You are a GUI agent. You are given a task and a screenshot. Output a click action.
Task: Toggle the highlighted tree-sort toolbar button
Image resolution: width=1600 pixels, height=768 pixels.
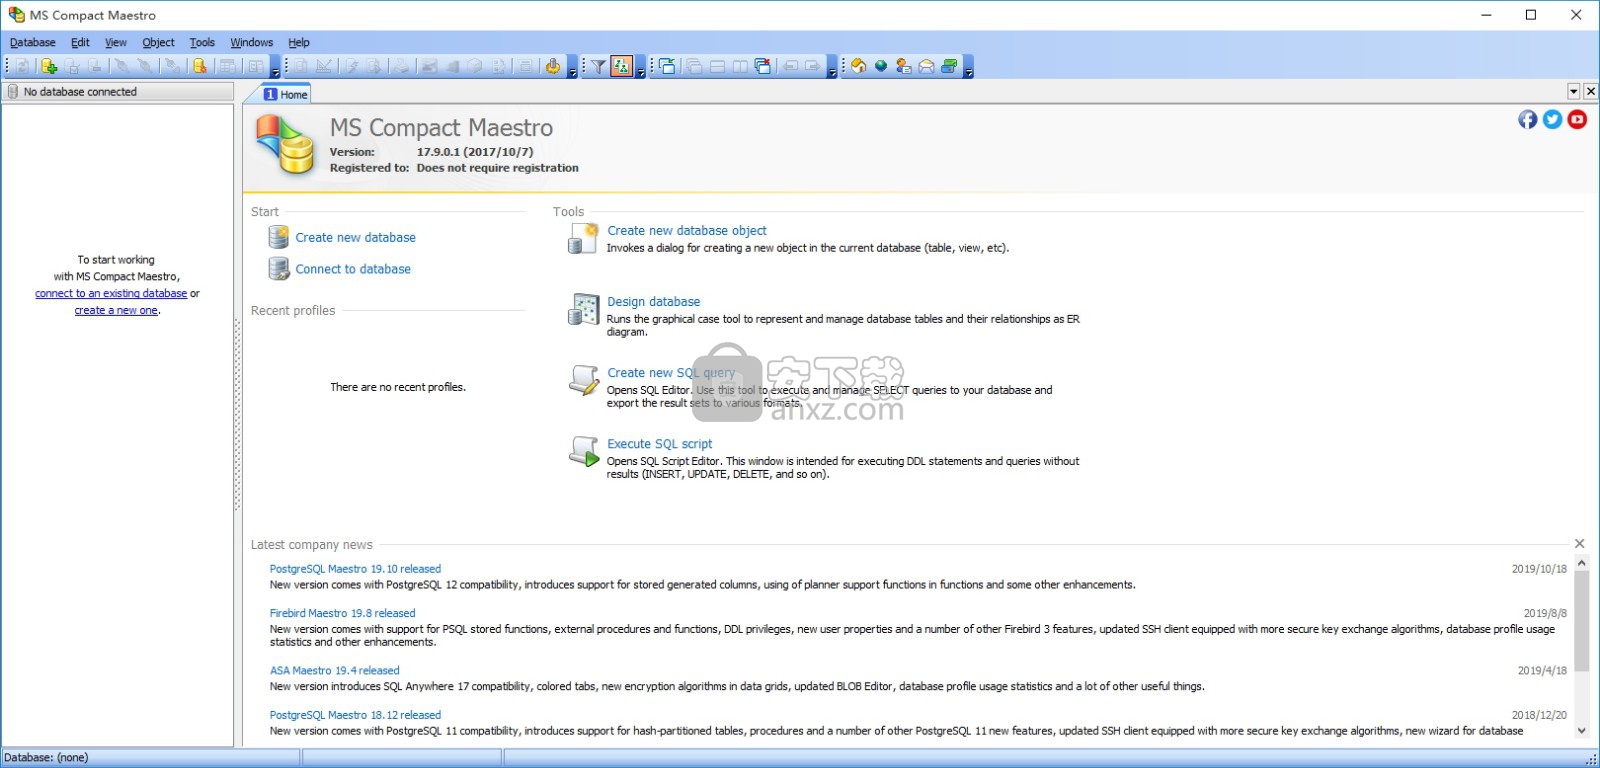coord(622,66)
